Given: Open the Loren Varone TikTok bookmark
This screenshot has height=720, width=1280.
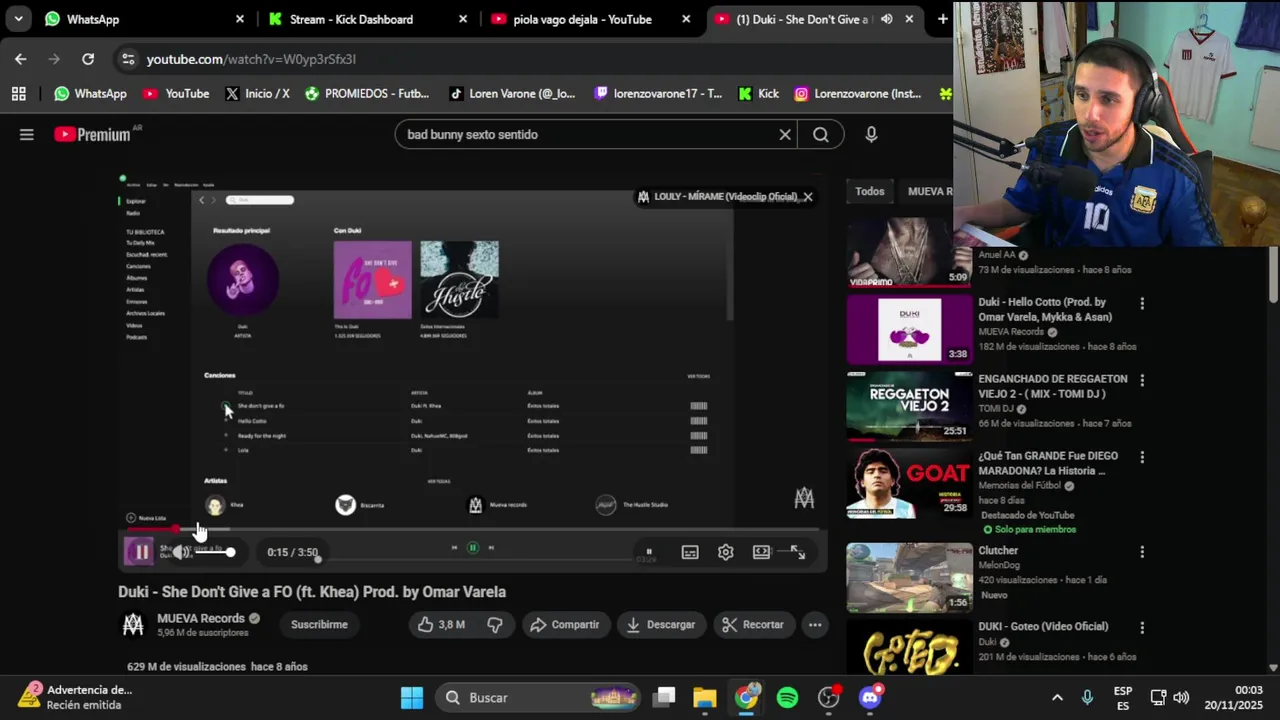Looking at the screenshot, I should coord(512,93).
